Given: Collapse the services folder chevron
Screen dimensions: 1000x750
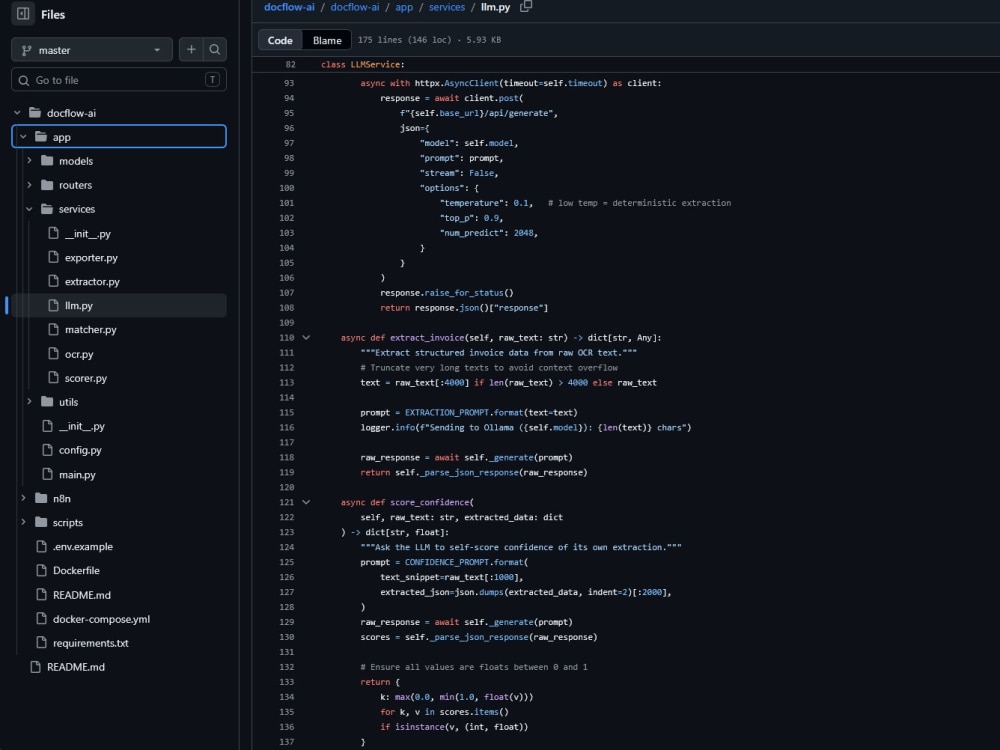Looking at the screenshot, I should tap(29, 209).
